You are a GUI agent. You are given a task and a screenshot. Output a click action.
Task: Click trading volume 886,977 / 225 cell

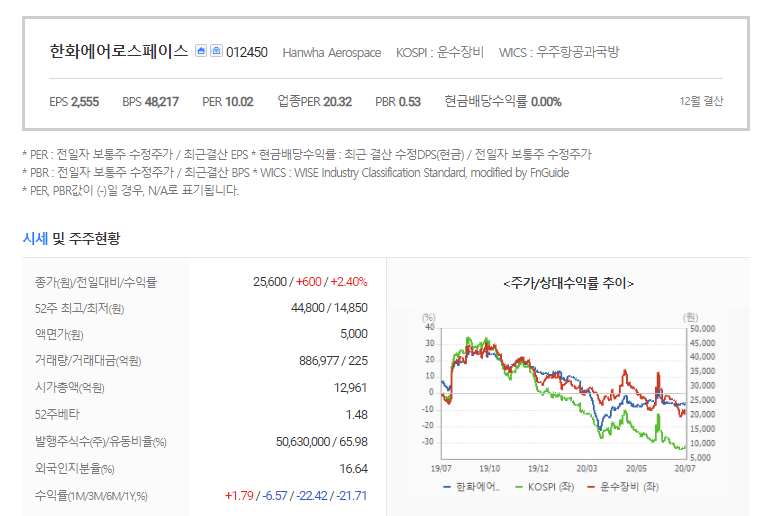point(333,361)
